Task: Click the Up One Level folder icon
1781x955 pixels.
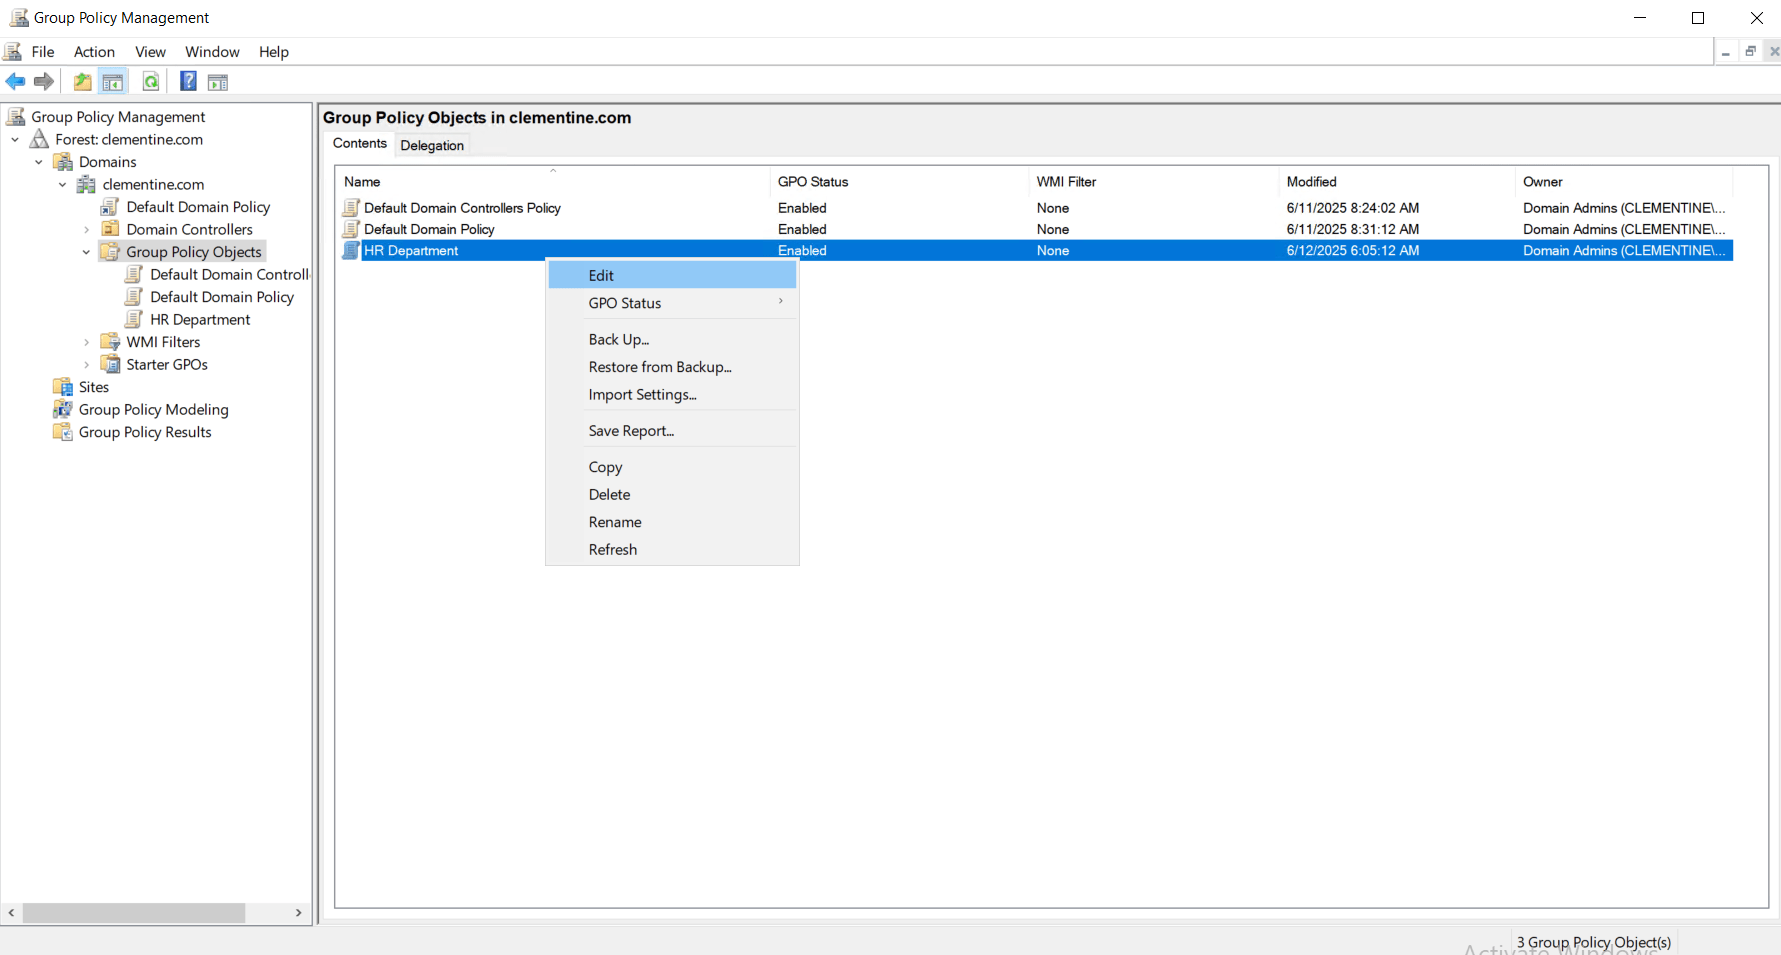Action: [x=82, y=82]
